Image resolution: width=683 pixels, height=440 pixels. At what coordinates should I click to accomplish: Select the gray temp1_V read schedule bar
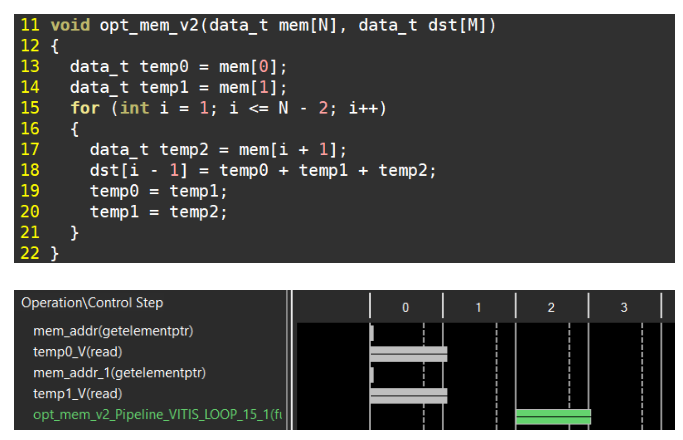(x=408, y=395)
